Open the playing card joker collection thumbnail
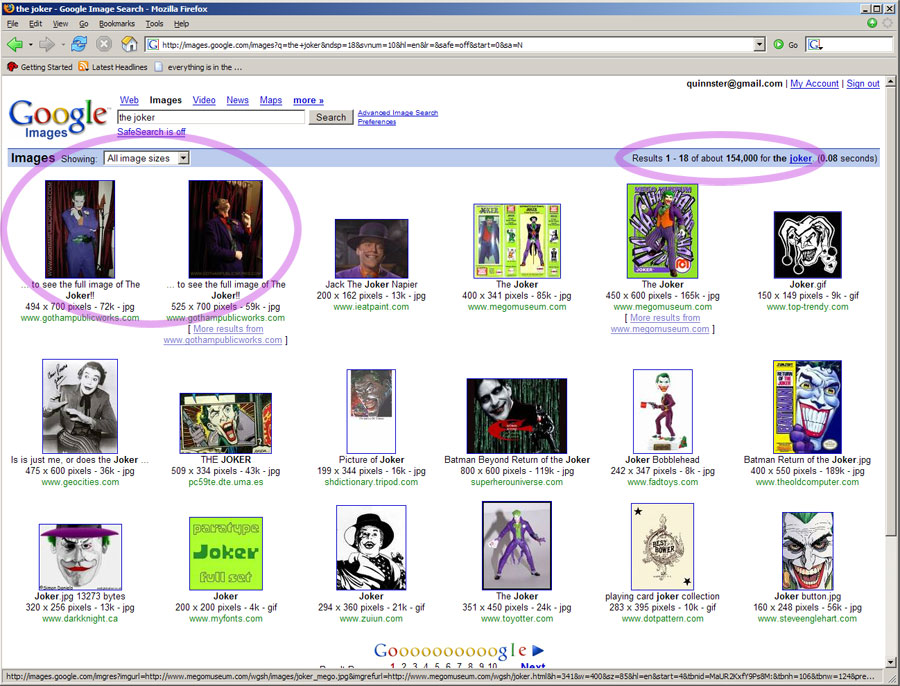Viewport: 900px width, 686px height. tap(662, 547)
